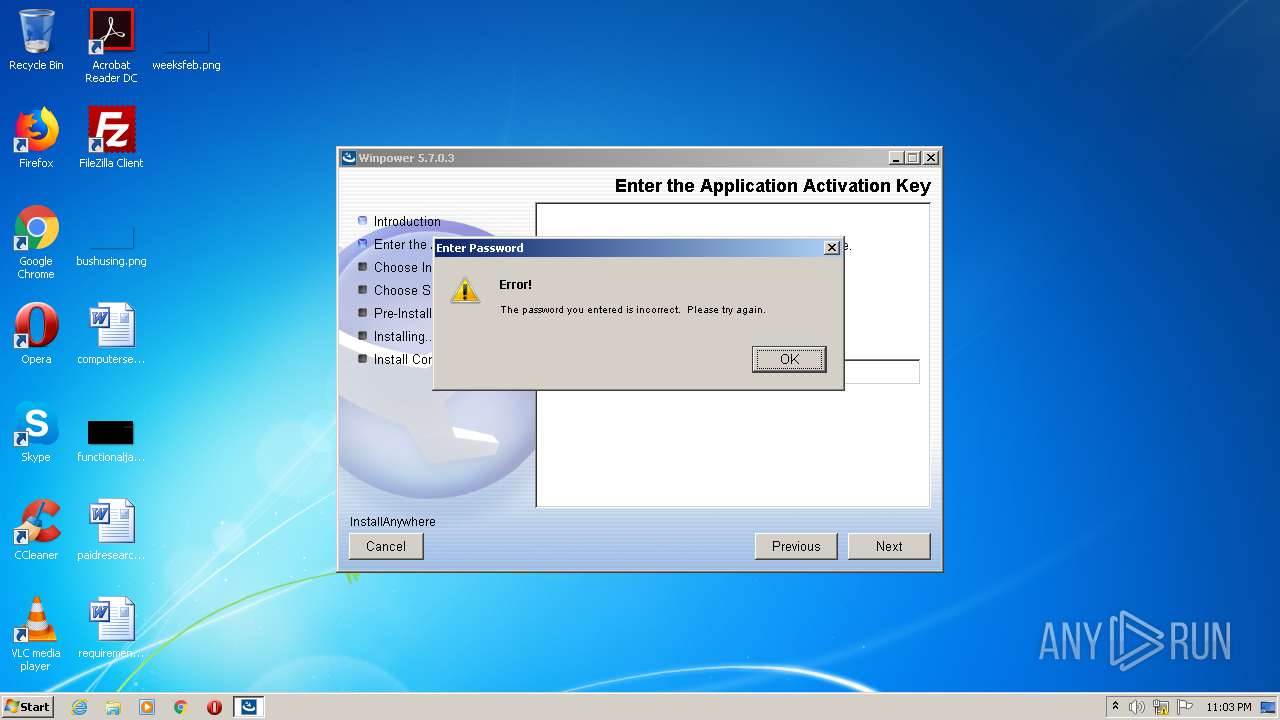Click the InstallAnywhere label
This screenshot has width=1280, height=720.
pyautogui.click(x=393, y=522)
